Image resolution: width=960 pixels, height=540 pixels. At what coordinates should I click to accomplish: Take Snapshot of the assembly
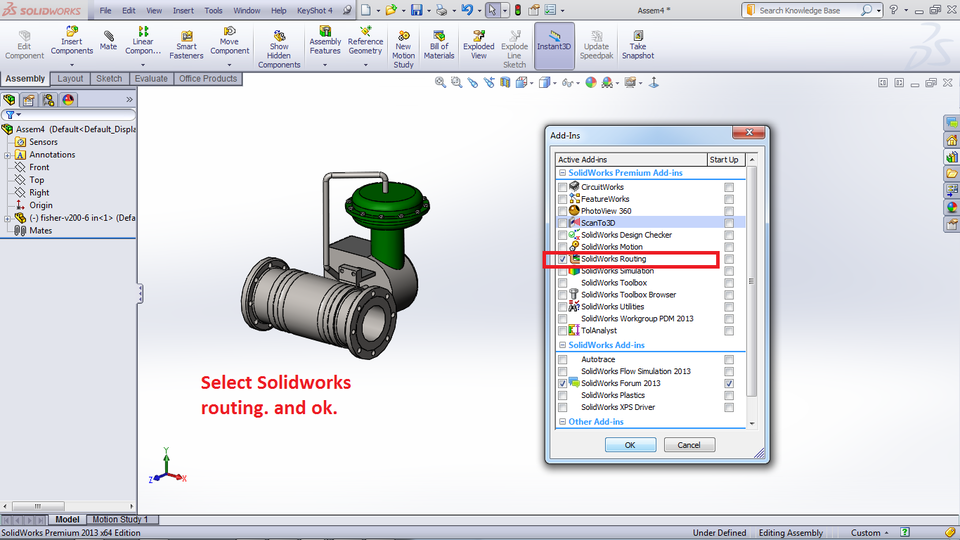click(638, 45)
